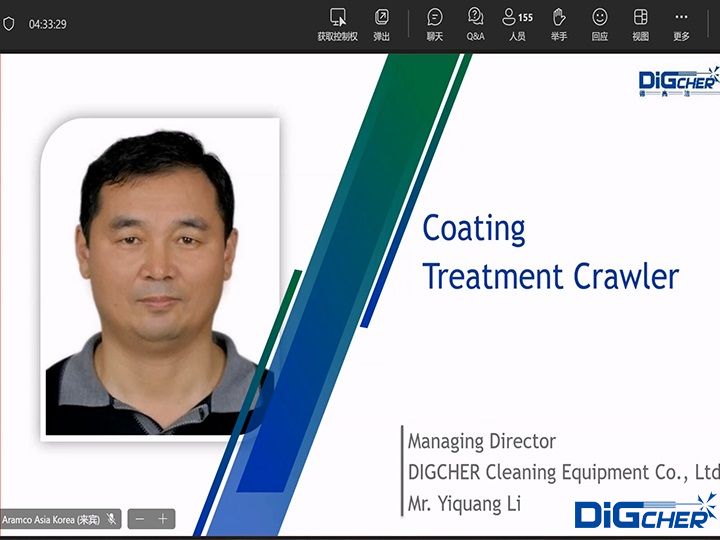The width and height of the screenshot is (720, 540).
Task: Show the participants list (人员)
Action: [x=517, y=24]
